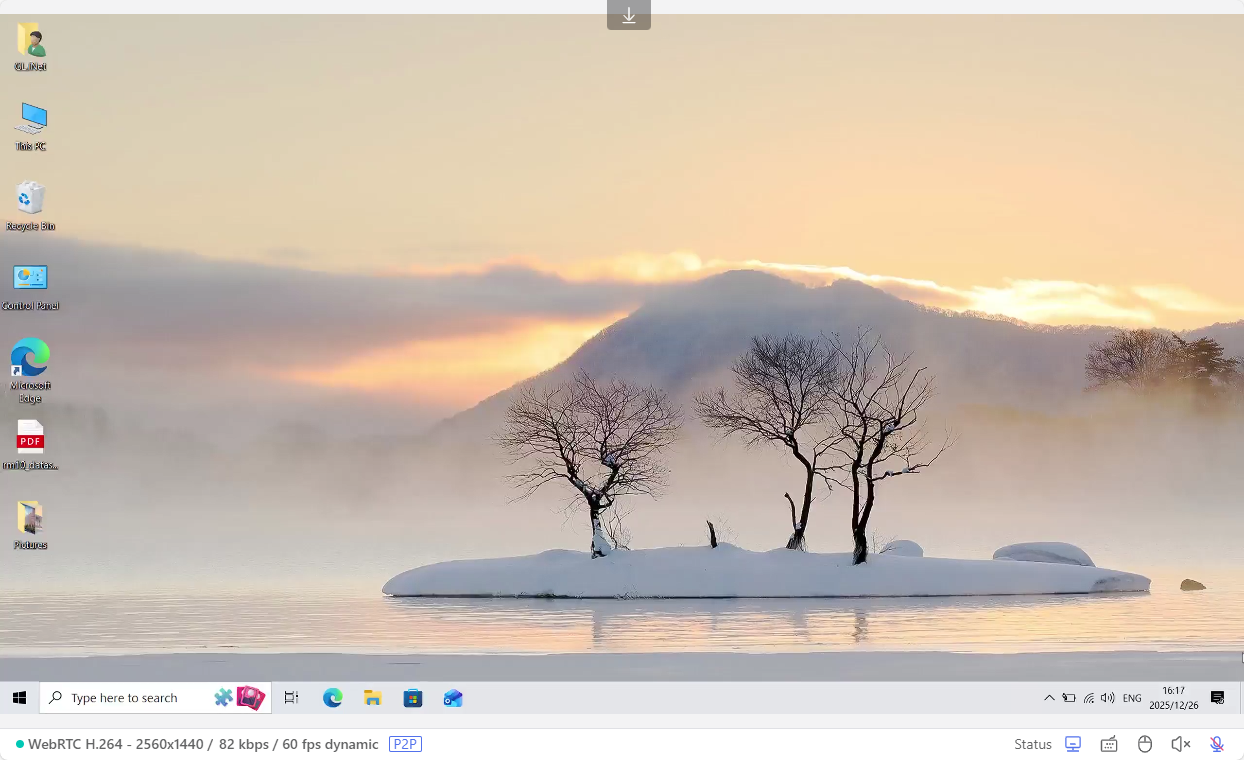Click the ENG language indicator
This screenshot has width=1244, height=760.
(x=1132, y=698)
